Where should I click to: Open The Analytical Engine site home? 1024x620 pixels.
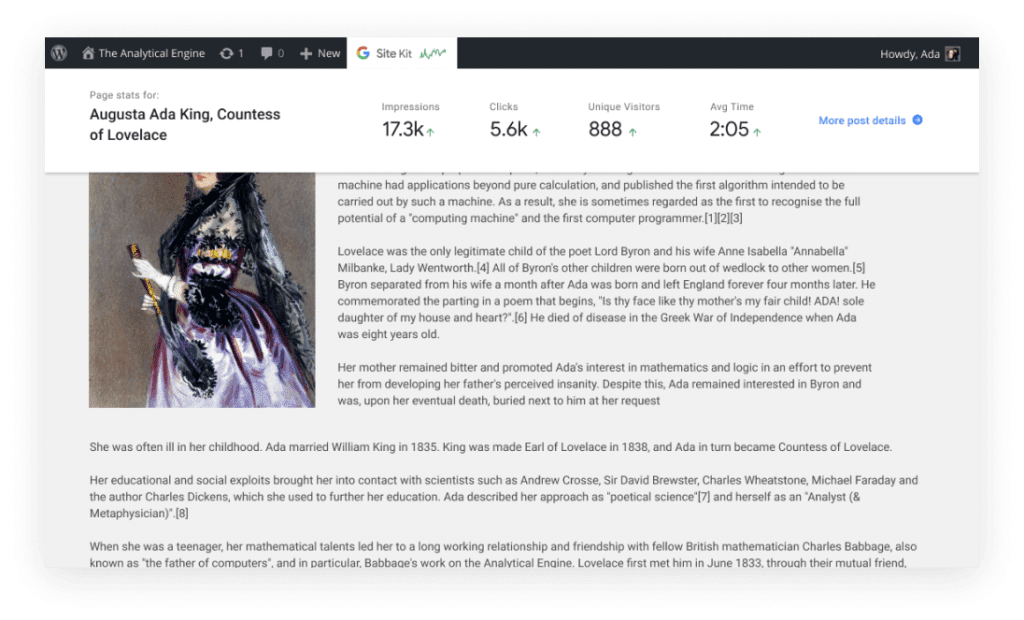coord(143,53)
